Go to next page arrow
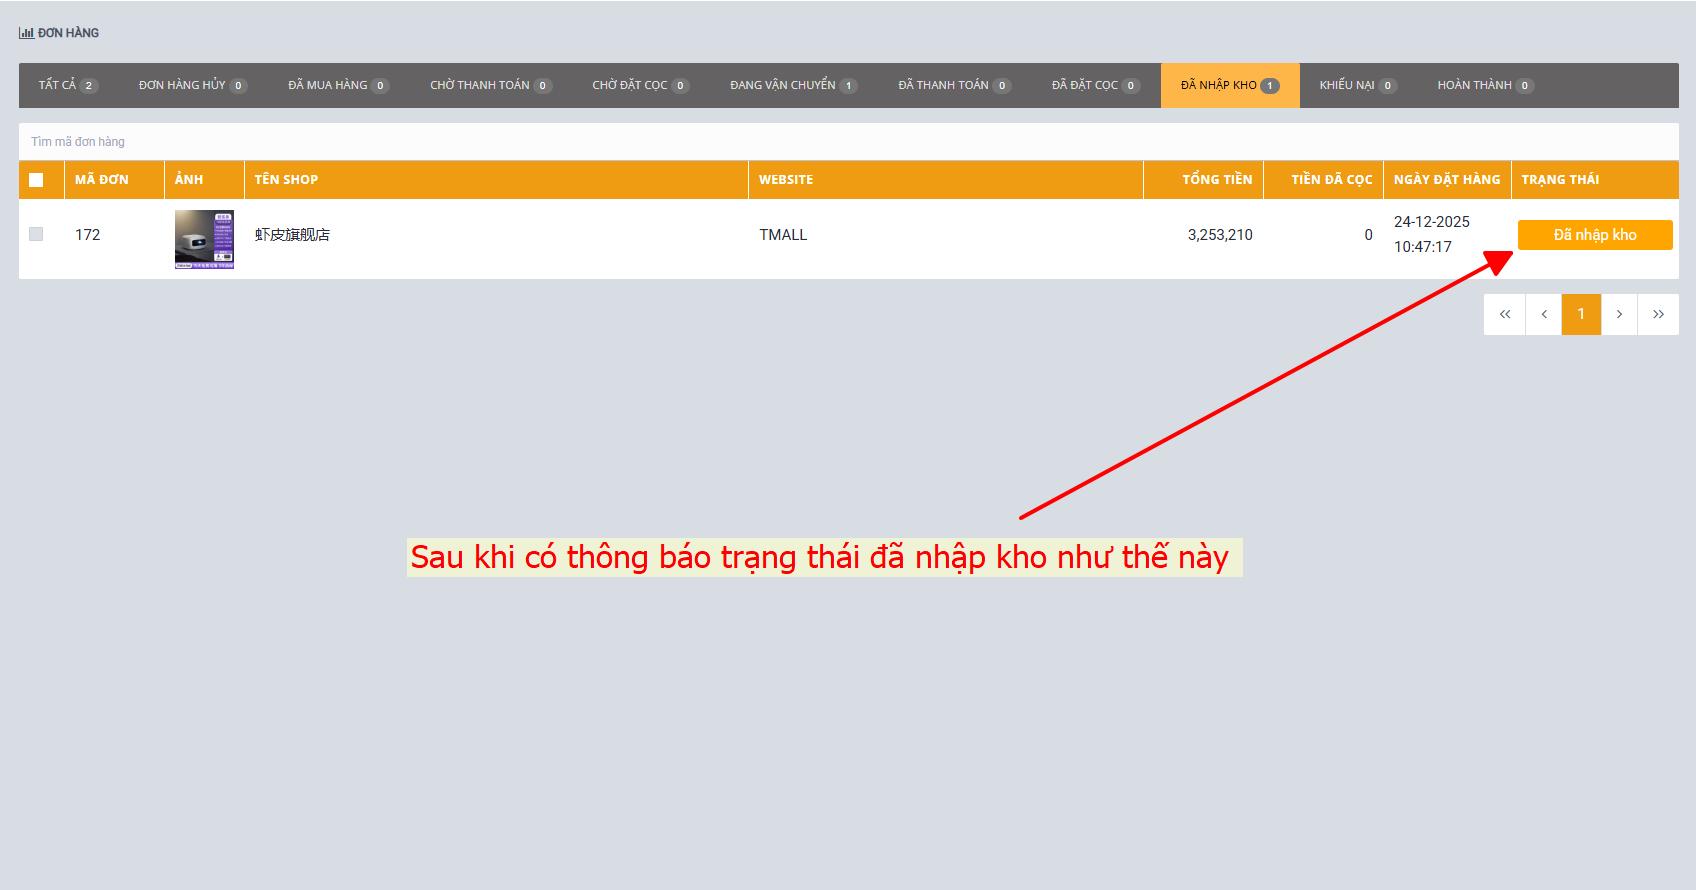The image size is (1696, 890). (x=1619, y=314)
